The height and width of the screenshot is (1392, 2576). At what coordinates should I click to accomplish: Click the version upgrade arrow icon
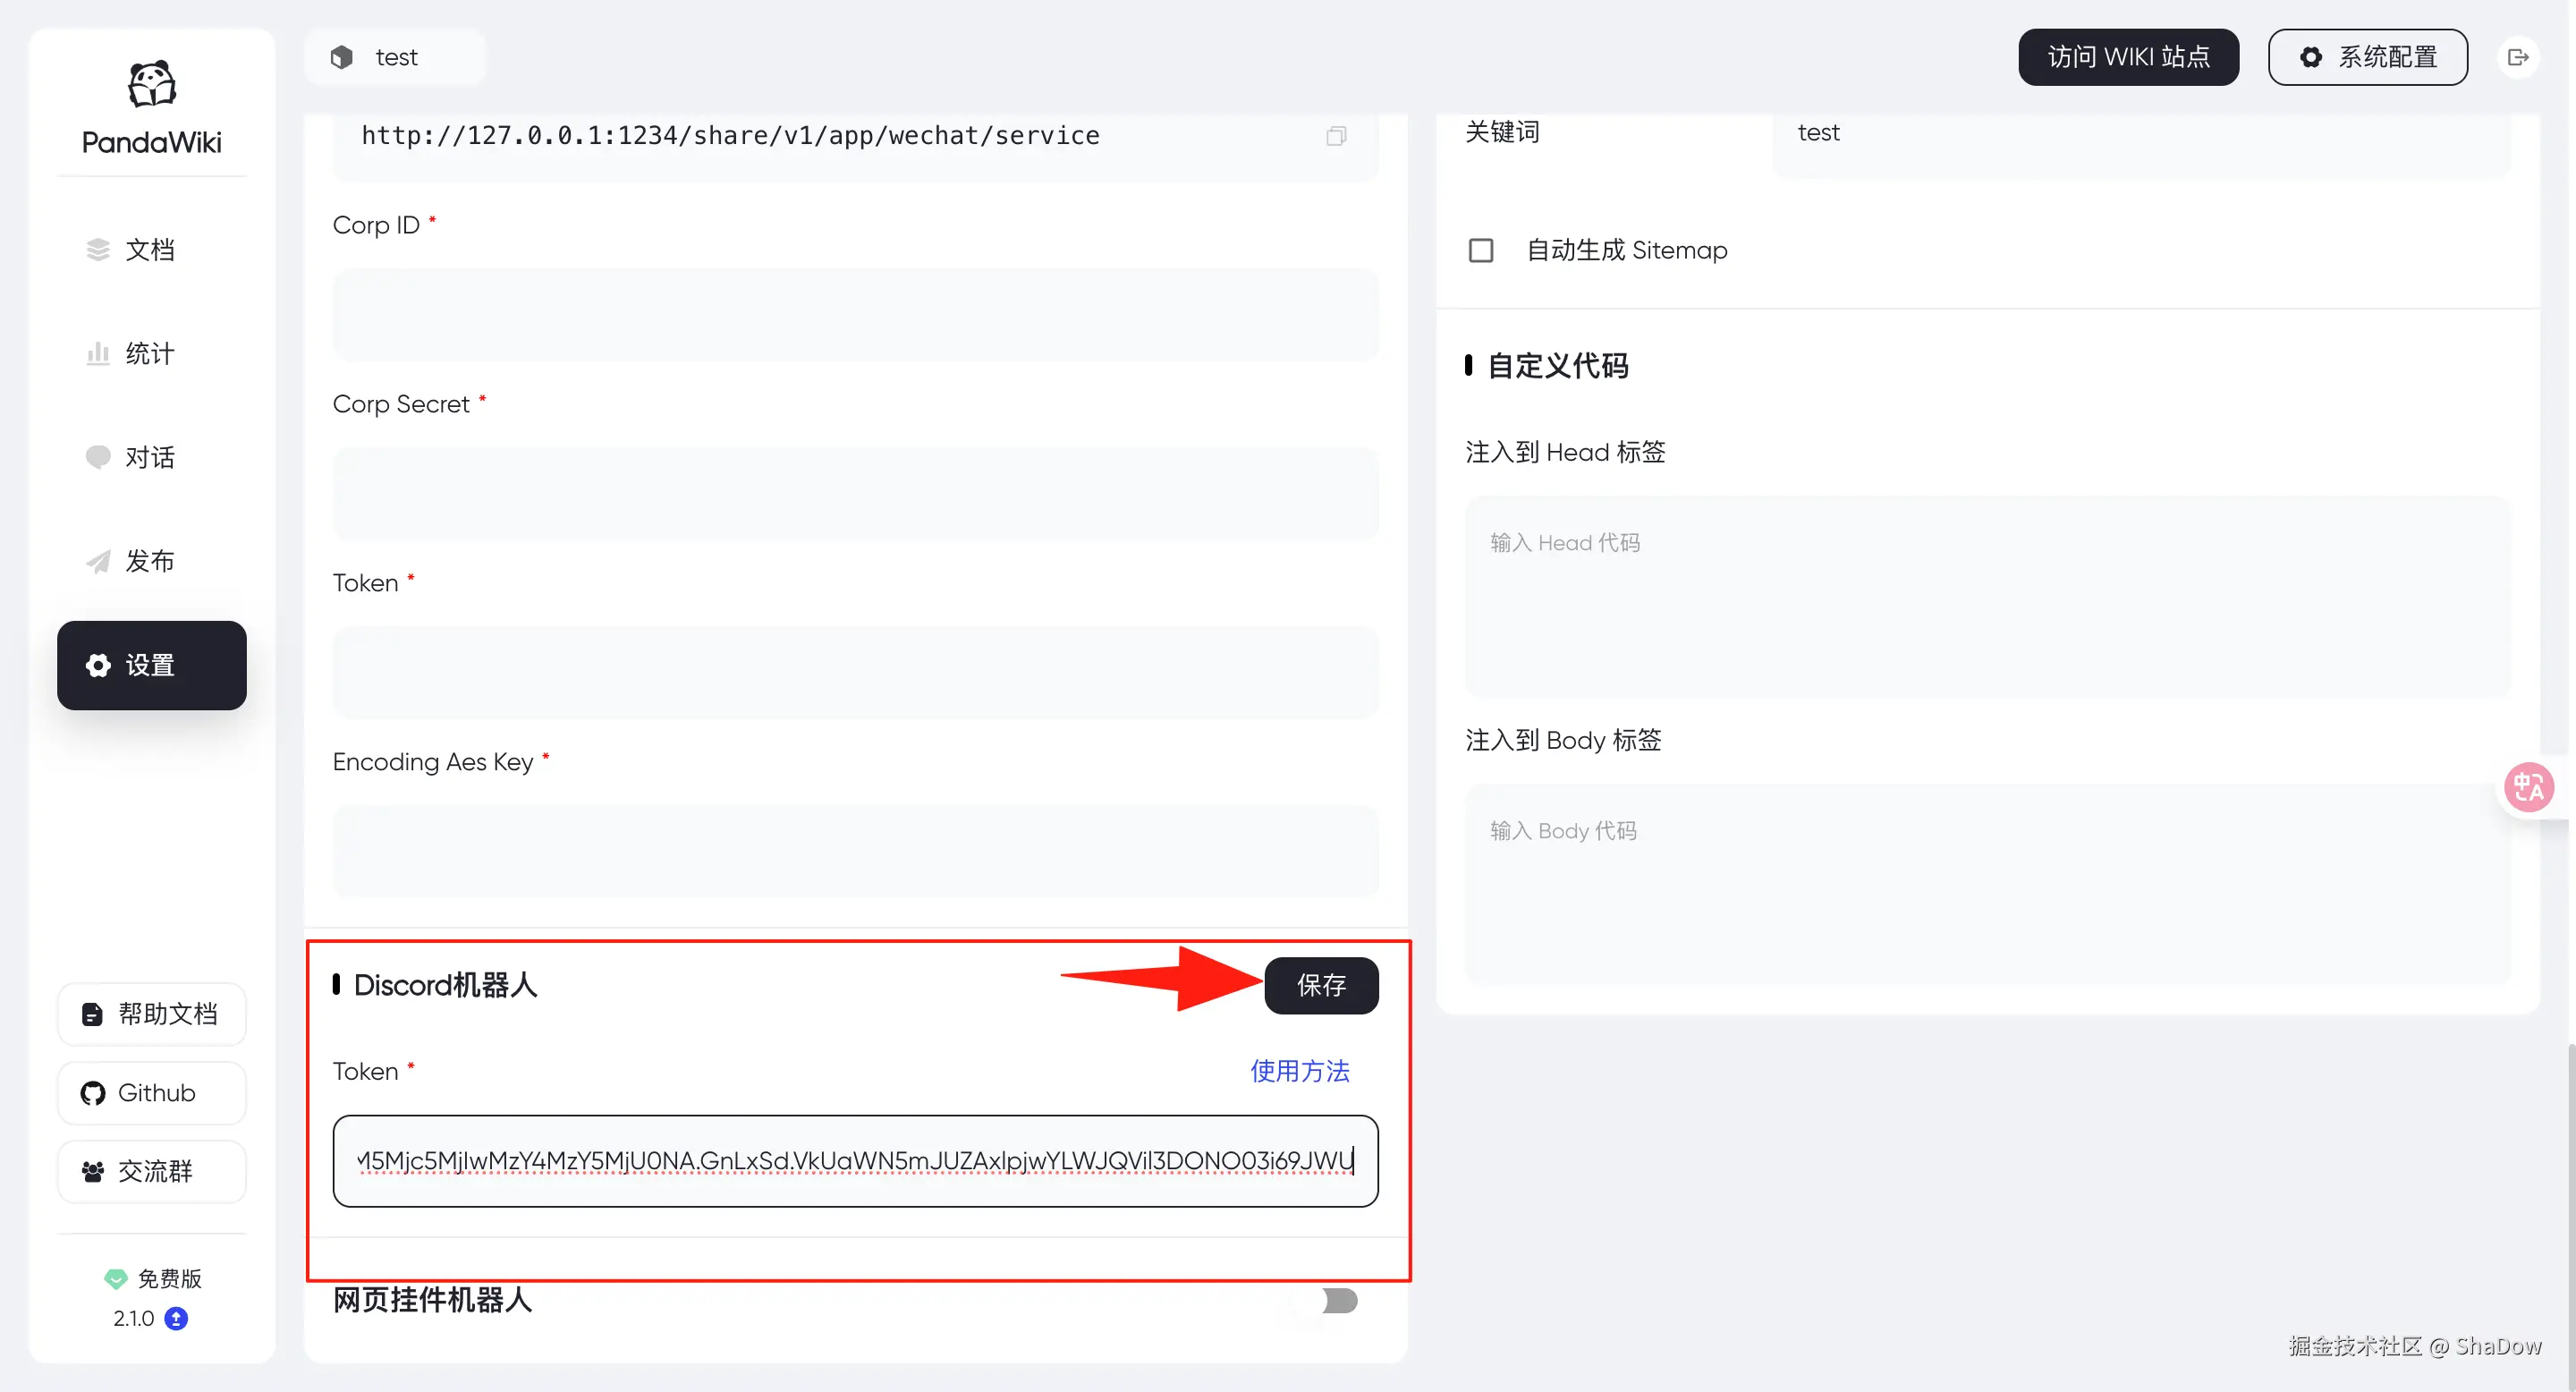pyautogui.click(x=176, y=1319)
